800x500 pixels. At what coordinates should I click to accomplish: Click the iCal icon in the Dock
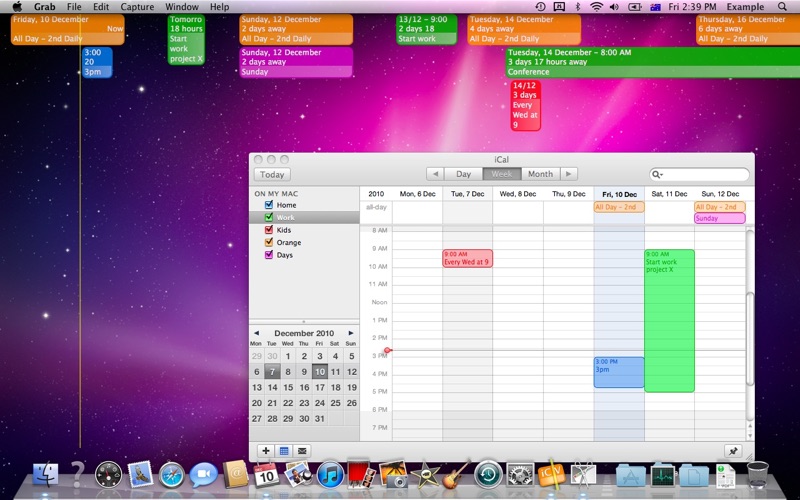[266, 474]
